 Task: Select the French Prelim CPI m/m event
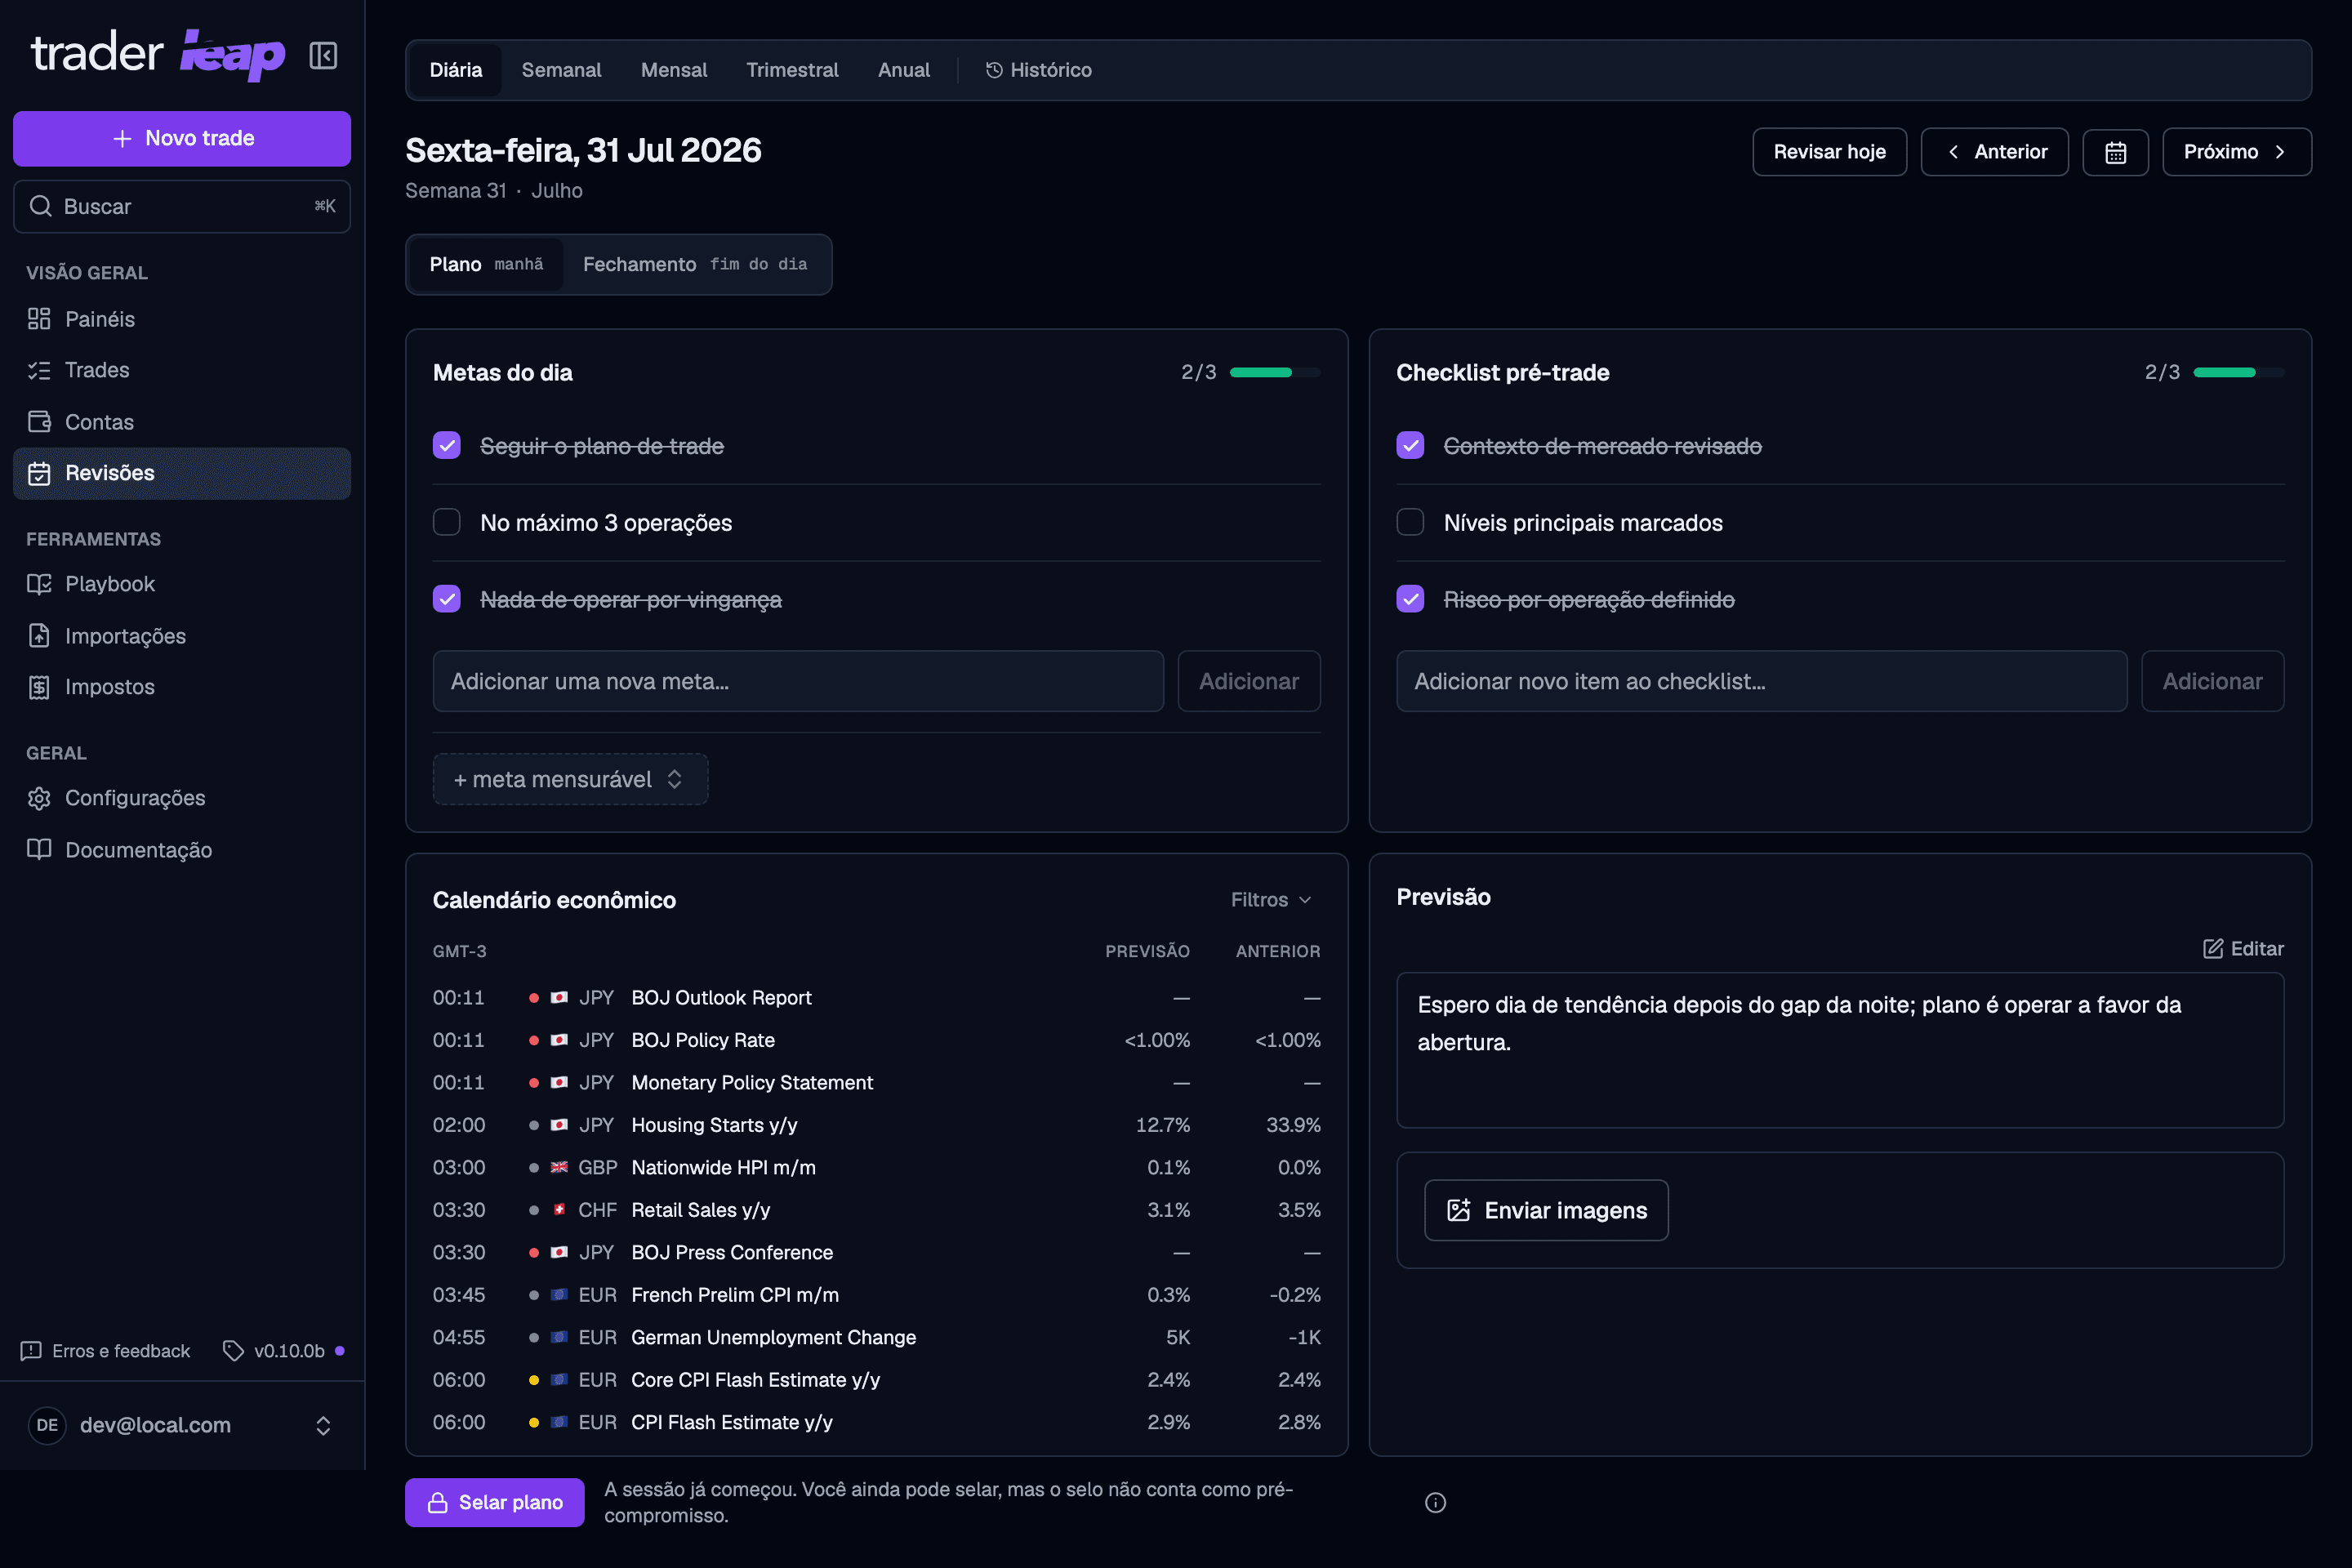(876, 1294)
